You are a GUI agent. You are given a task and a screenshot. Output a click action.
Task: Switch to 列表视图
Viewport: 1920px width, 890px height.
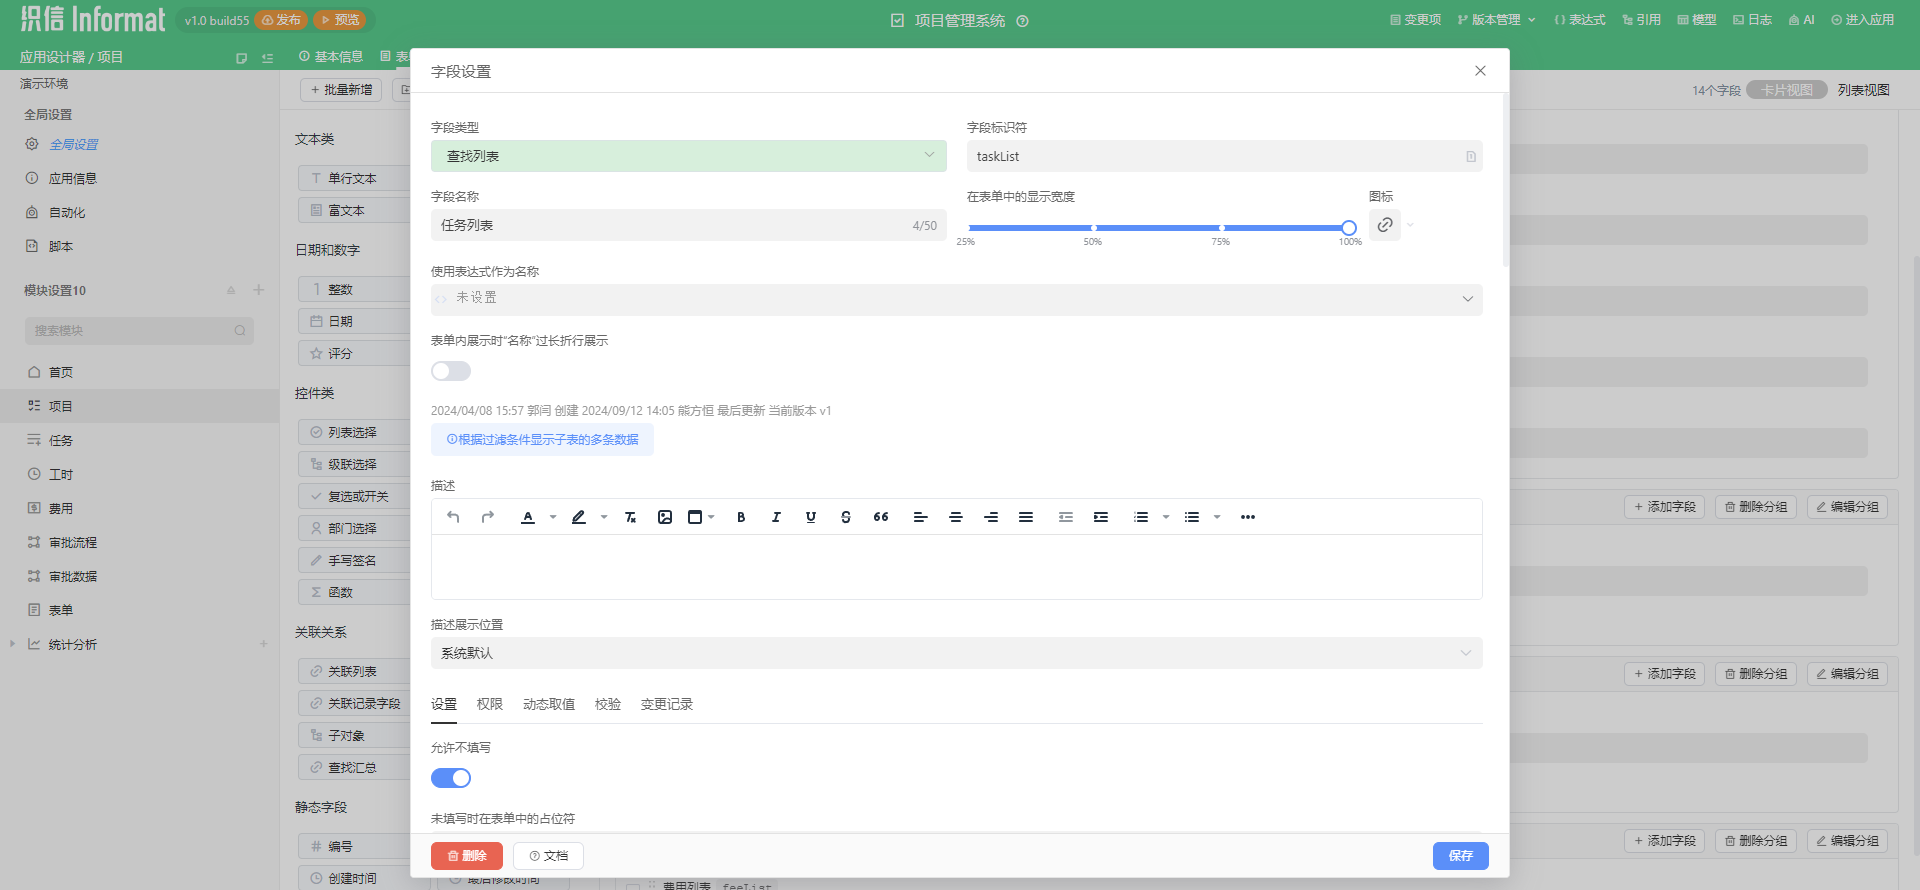click(1863, 90)
